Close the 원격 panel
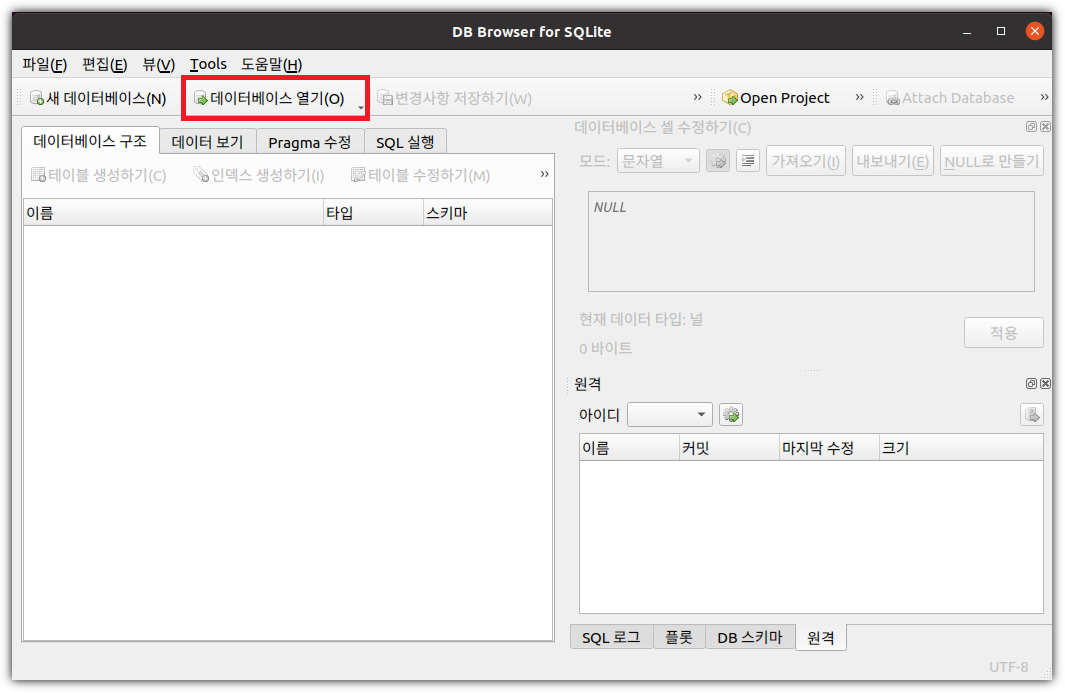 pos(1045,383)
